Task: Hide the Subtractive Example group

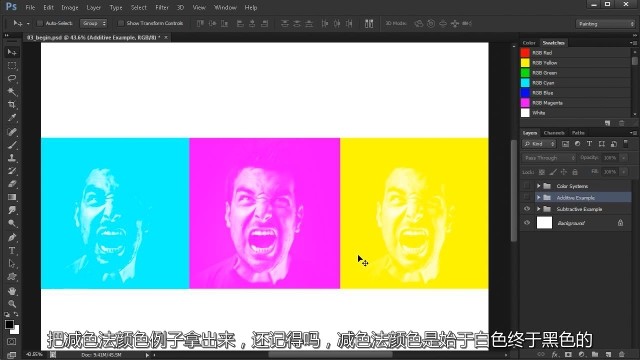Action: pos(527,209)
